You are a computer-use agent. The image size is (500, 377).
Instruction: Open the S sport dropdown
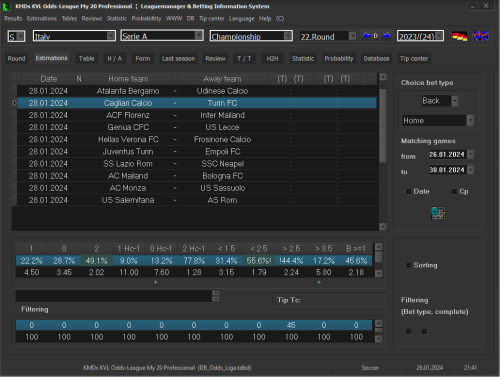21,36
